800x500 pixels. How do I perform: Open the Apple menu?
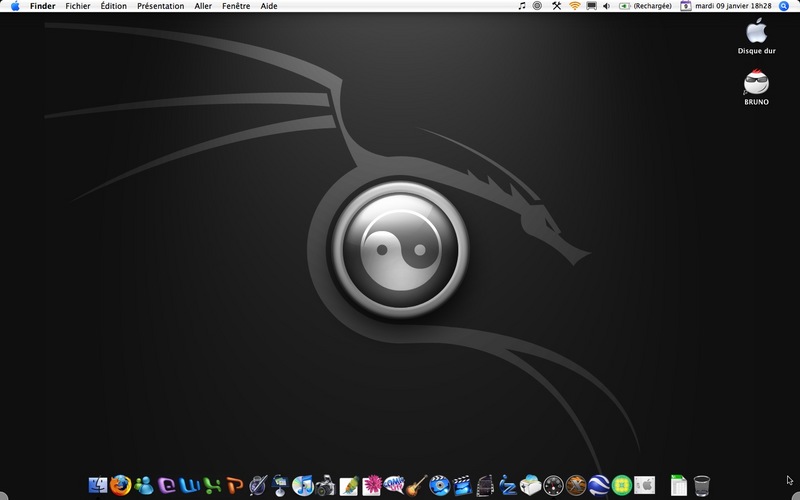click(x=15, y=6)
